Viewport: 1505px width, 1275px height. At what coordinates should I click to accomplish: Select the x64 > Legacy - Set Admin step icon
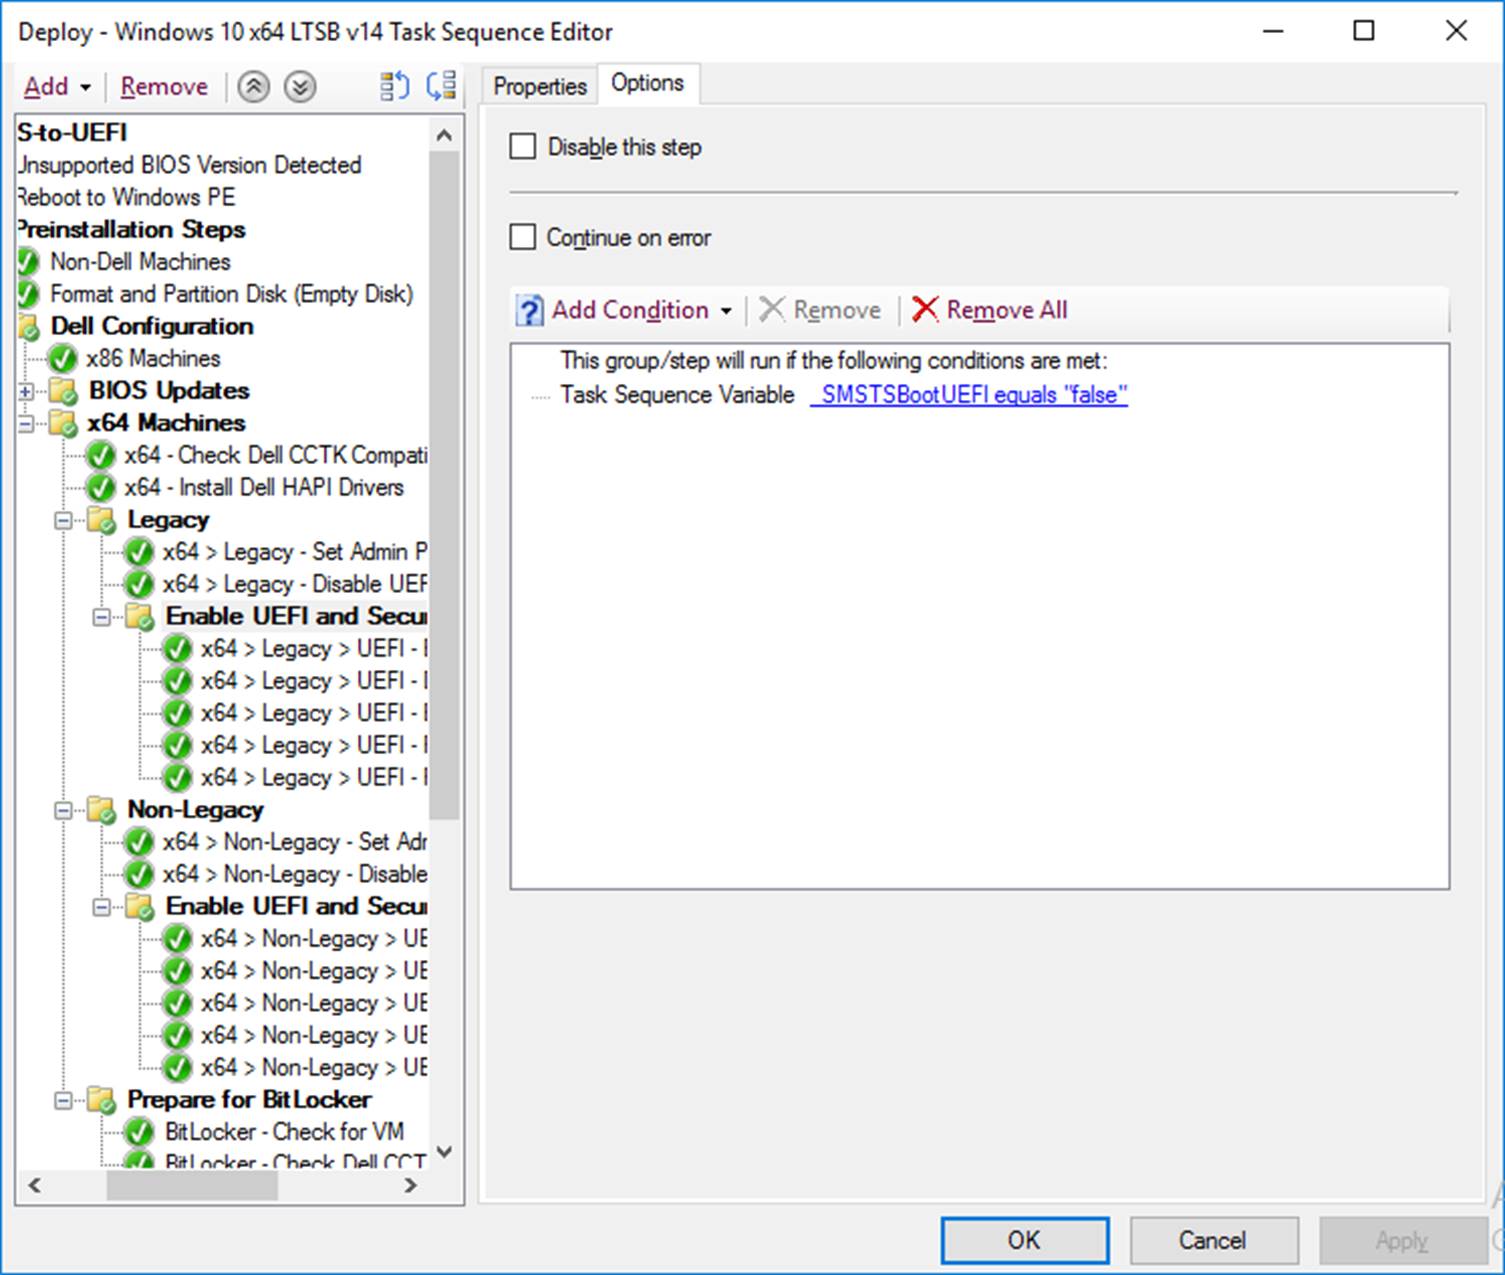point(139,553)
